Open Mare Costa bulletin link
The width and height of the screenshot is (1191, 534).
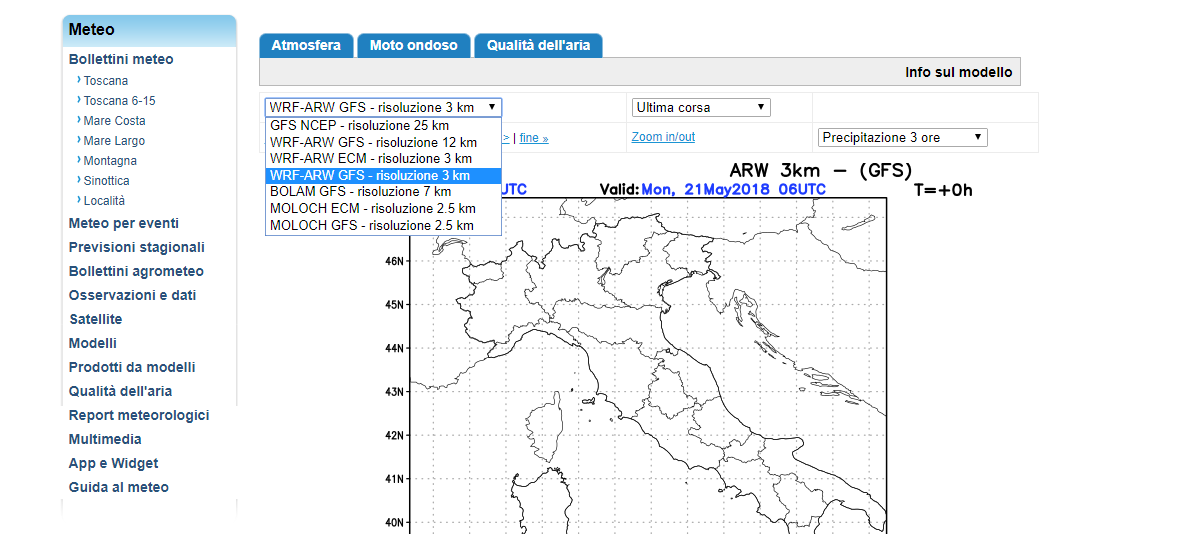pyautogui.click(x=114, y=121)
